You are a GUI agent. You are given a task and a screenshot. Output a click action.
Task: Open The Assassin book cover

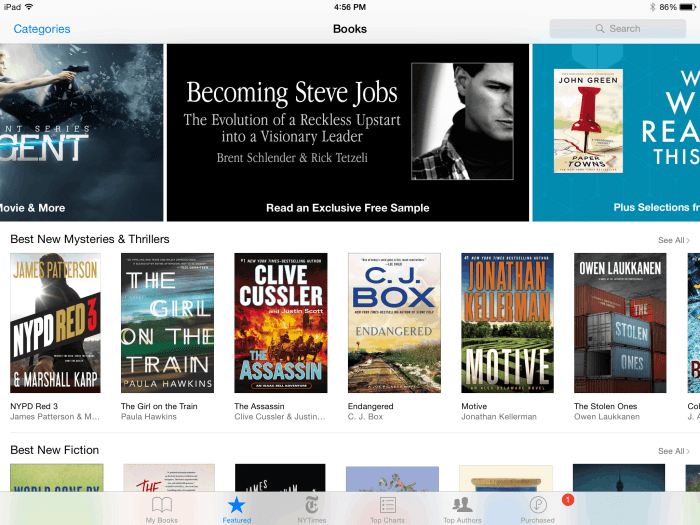(x=281, y=323)
